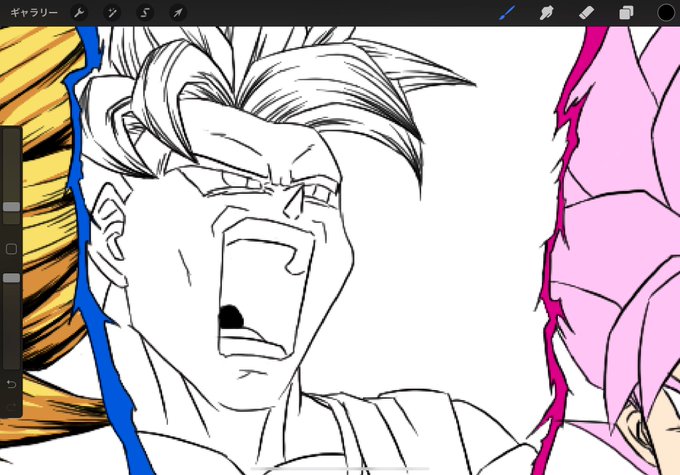Tap the square Modify button in sidebar
The width and height of the screenshot is (680, 475).
click(12, 249)
